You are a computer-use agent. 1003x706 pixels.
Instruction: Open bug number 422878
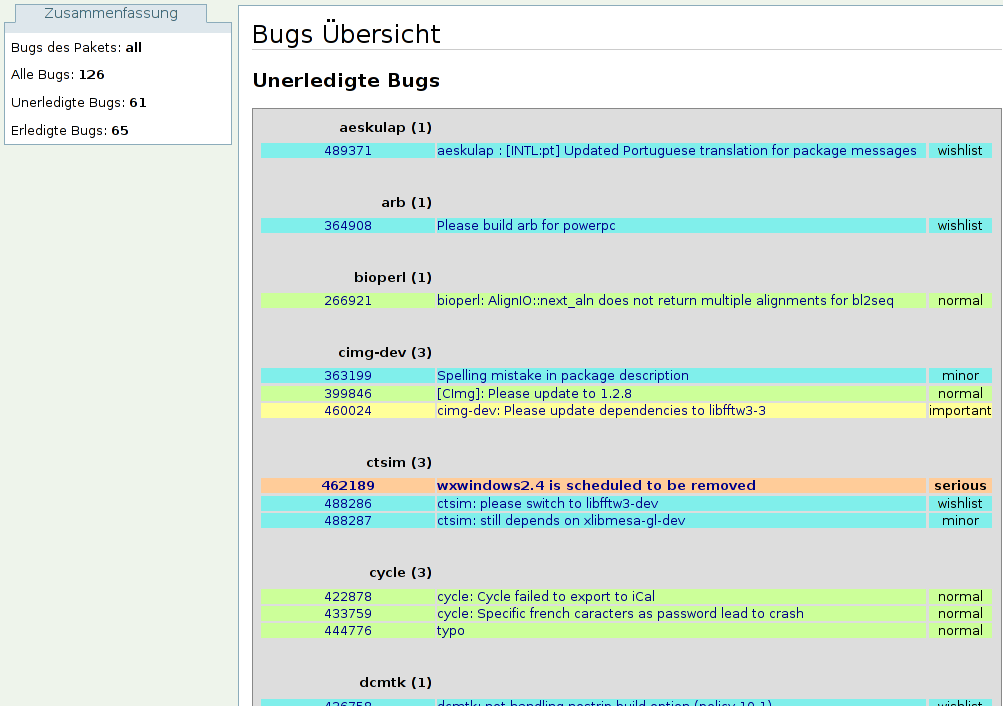[x=347, y=597]
